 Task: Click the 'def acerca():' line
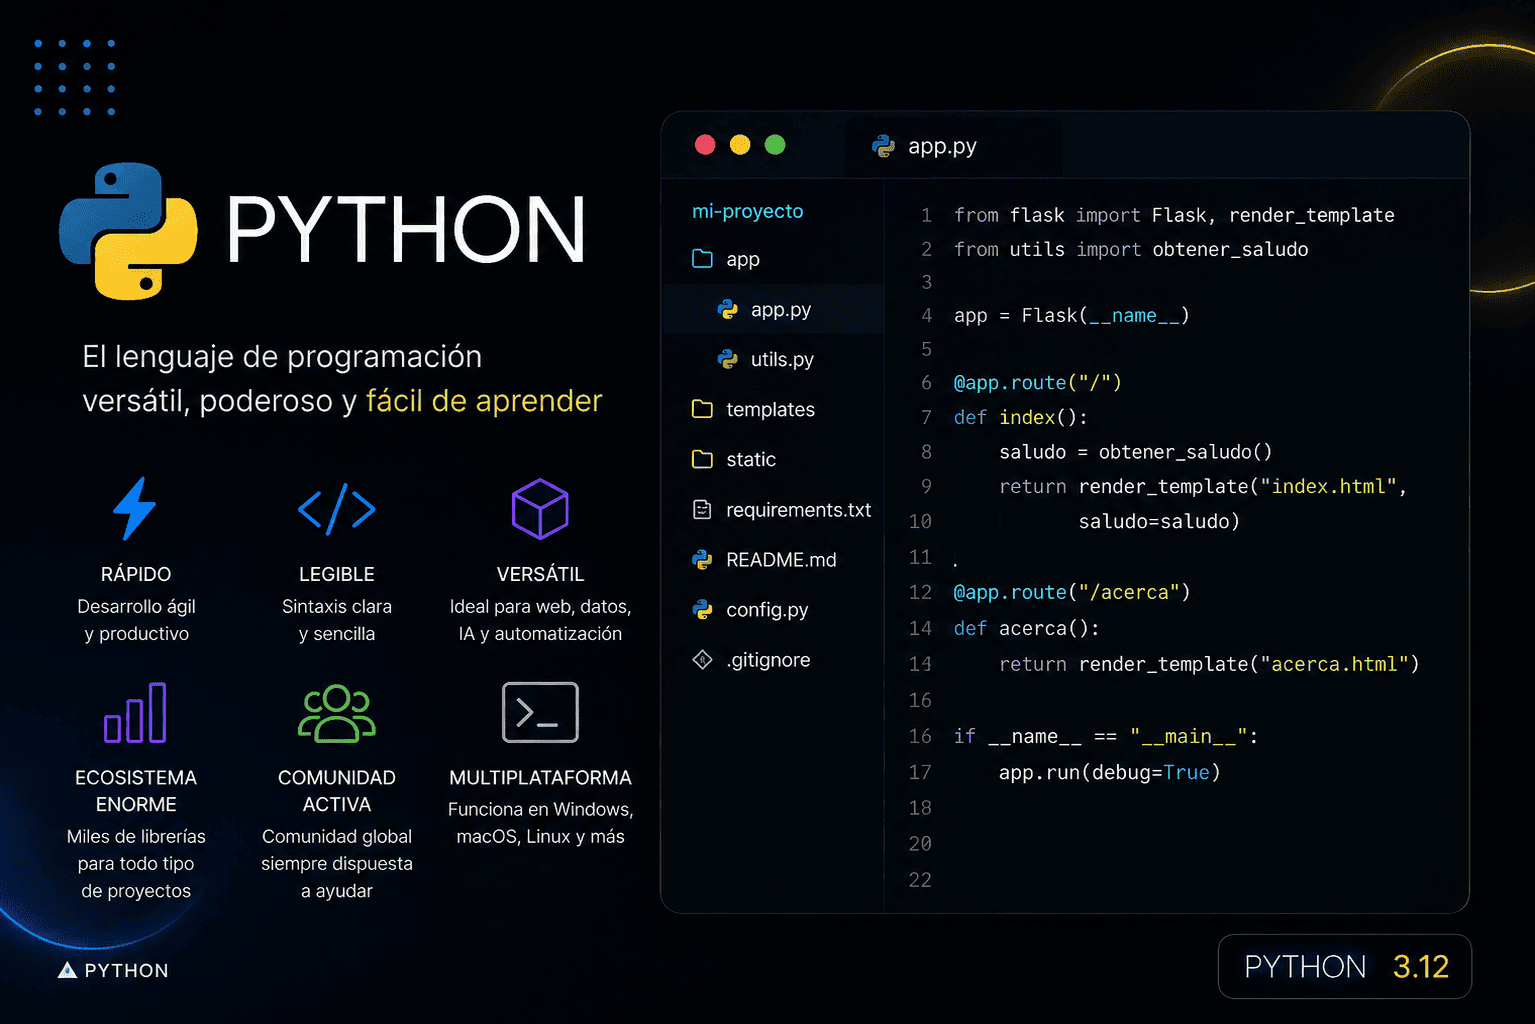click(1026, 628)
